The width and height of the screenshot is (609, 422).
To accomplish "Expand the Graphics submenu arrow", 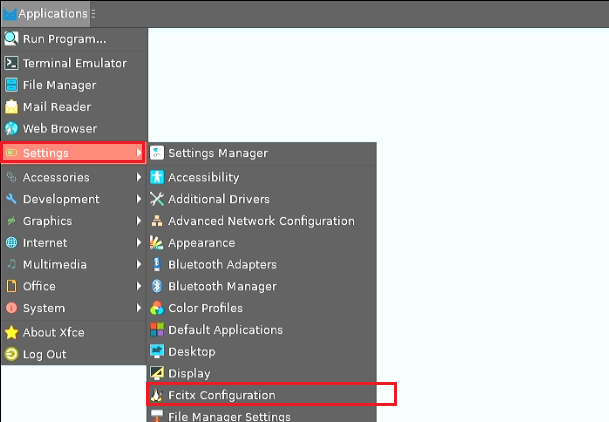I will click(139, 221).
